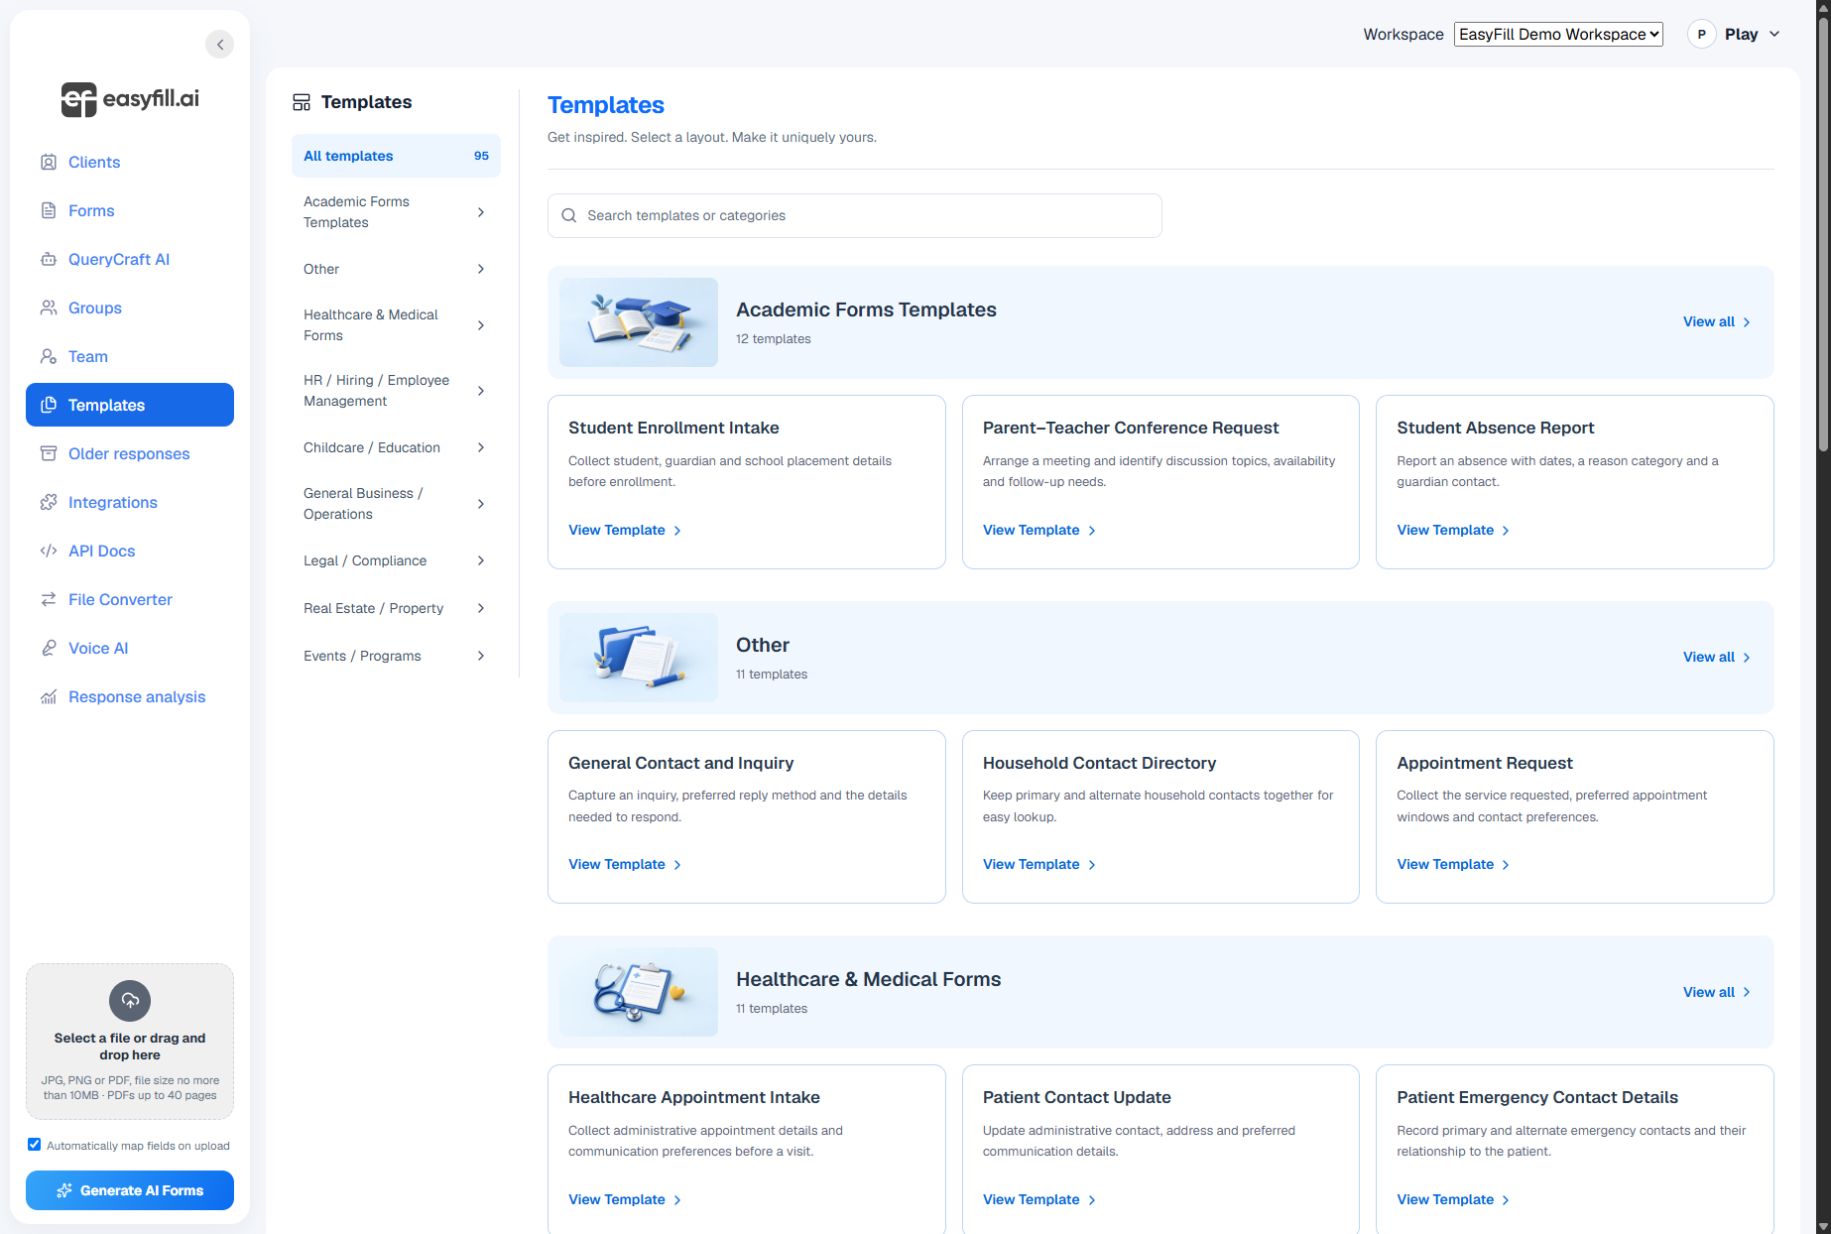1831x1234 pixels.
Task: Toggle Automatically map fields on upload checkbox
Action: pos(34,1145)
